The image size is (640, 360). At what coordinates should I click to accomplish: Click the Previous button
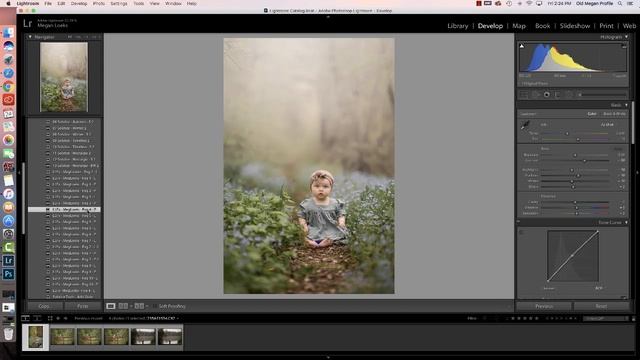pyautogui.click(x=544, y=306)
